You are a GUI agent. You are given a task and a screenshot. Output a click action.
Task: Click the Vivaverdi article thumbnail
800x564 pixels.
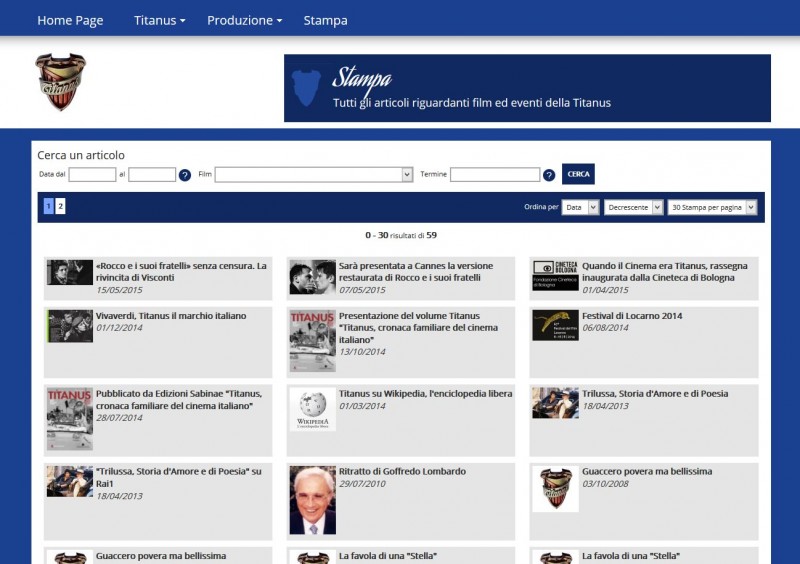70,326
